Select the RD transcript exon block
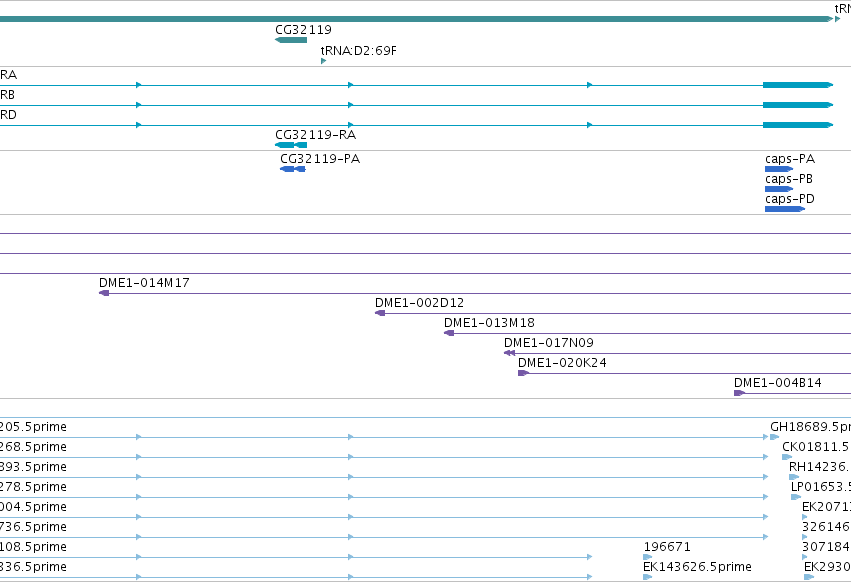The width and height of the screenshot is (851, 582). (798, 125)
